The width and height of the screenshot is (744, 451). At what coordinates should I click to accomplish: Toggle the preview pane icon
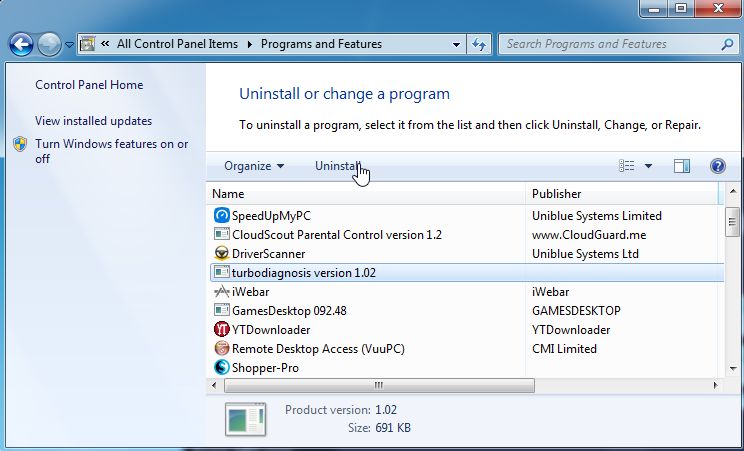(682, 166)
